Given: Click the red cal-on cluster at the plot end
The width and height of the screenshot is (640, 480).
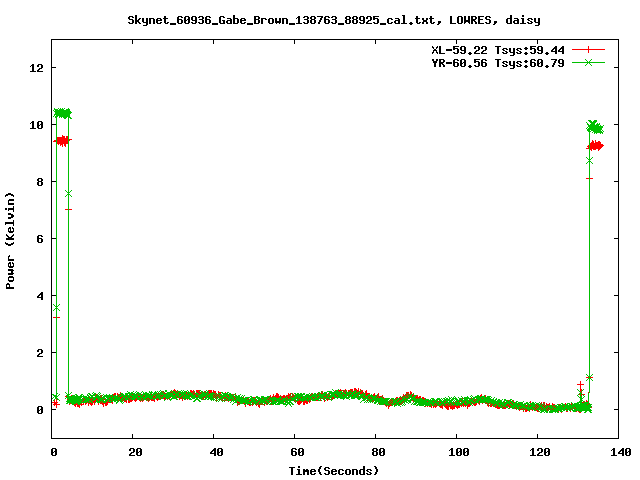Looking at the screenshot, I should (596, 146).
